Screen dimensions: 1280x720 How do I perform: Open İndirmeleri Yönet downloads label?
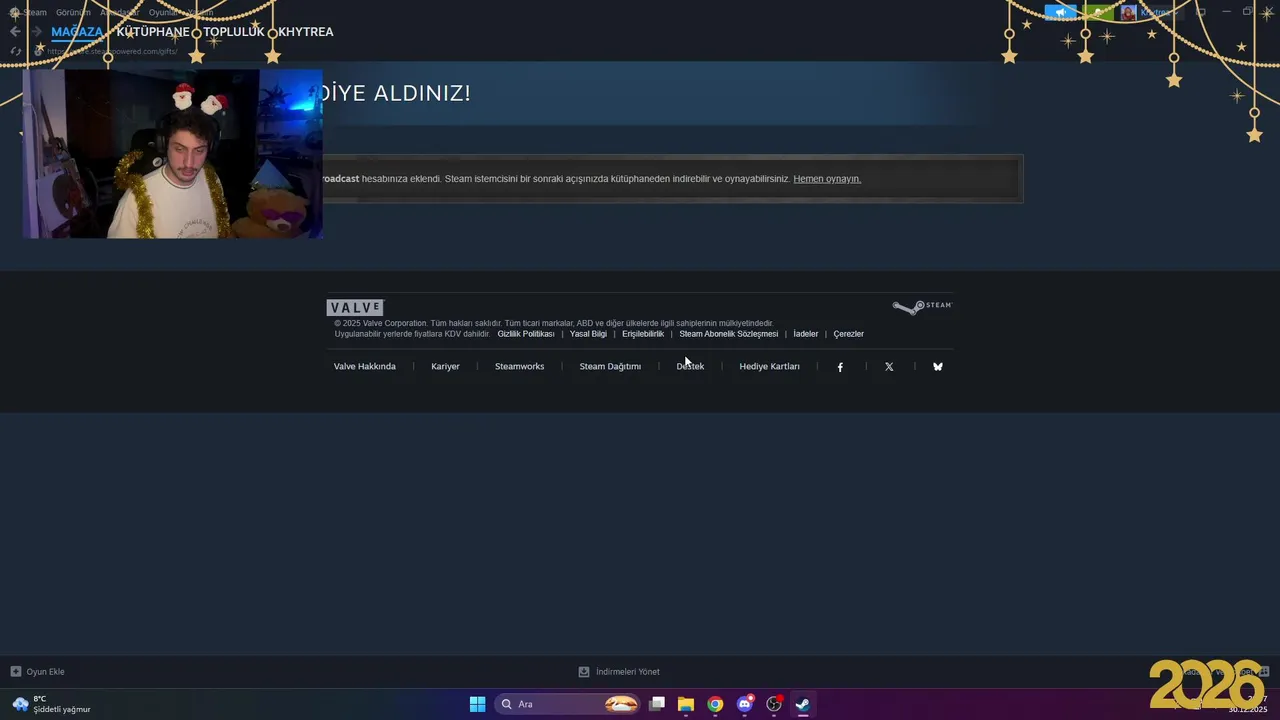pos(628,672)
